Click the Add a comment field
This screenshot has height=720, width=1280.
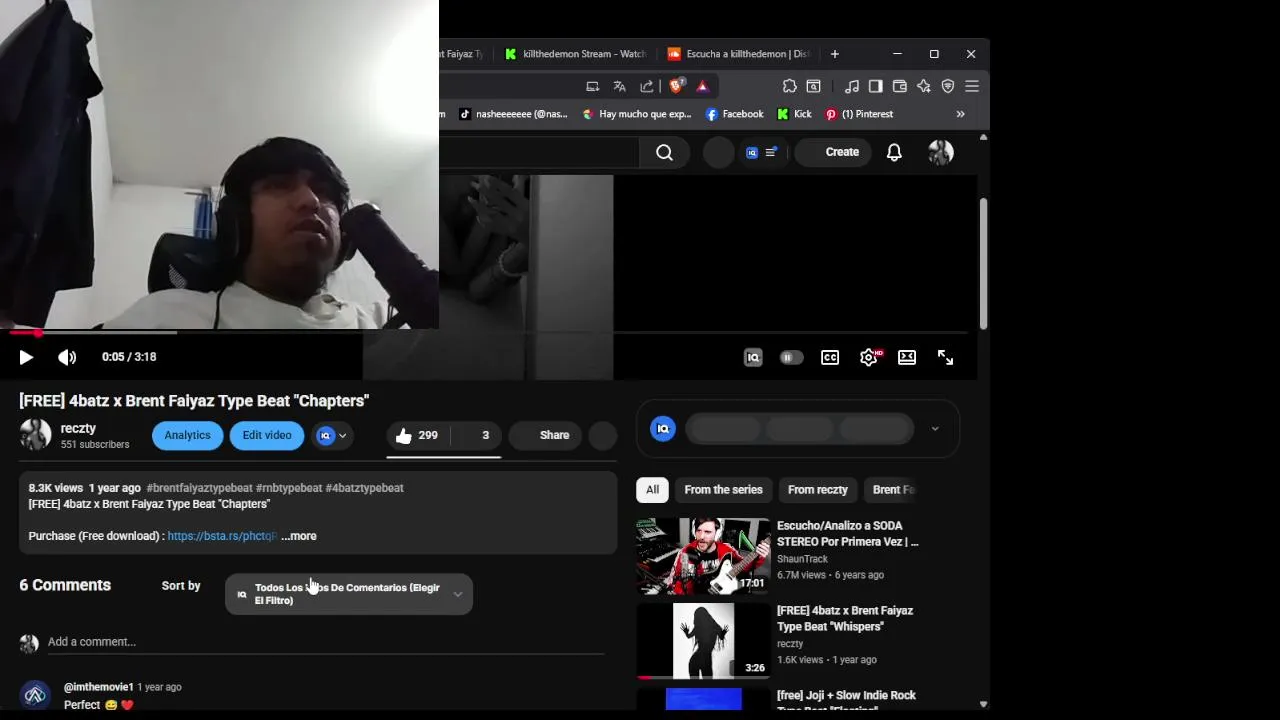click(326, 642)
